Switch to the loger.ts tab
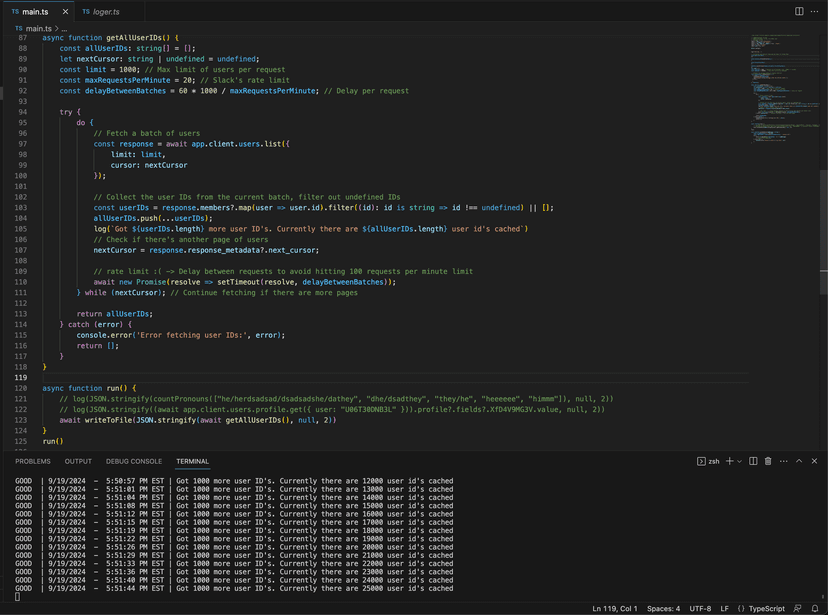The image size is (828, 615). [x=101, y=12]
